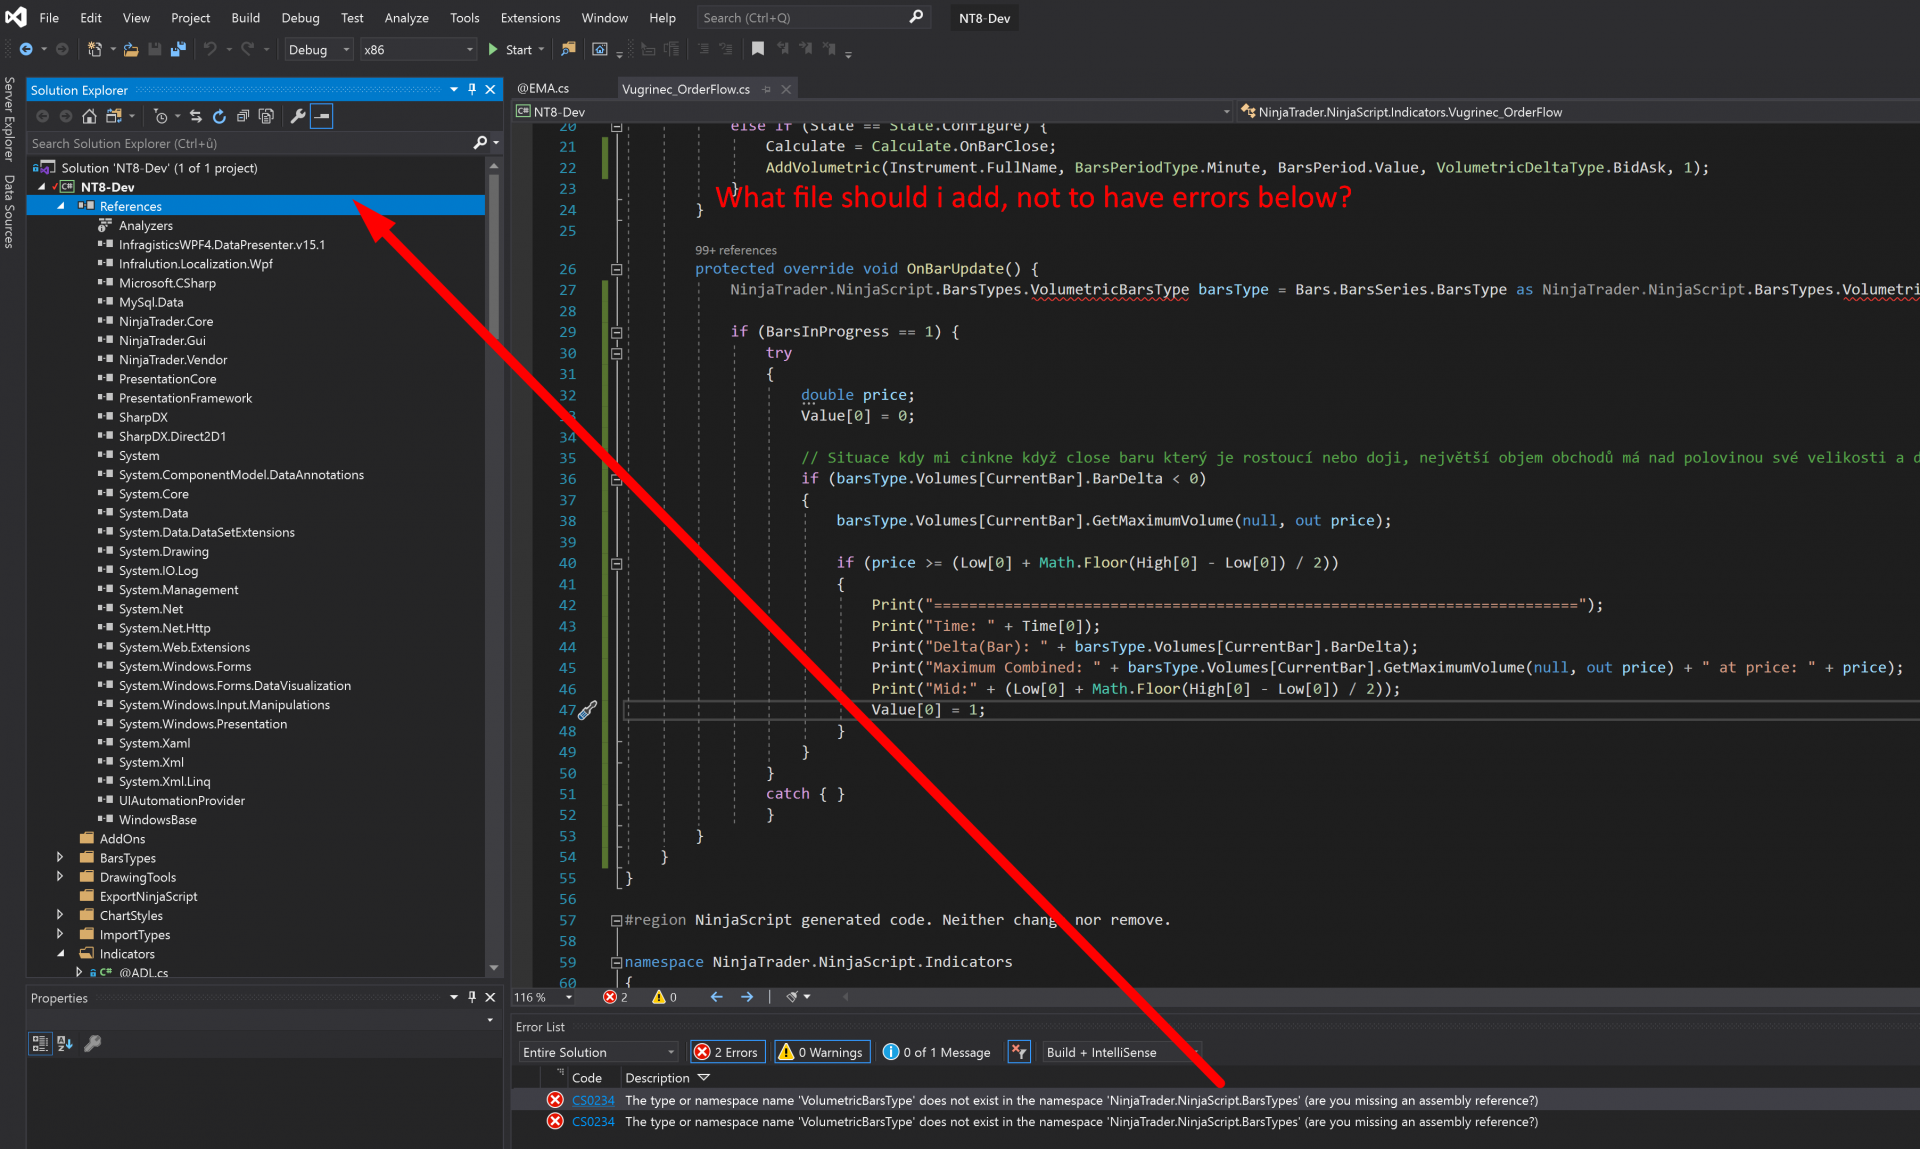The image size is (1920, 1149).
Task: Click the Open File folder icon
Action: (131, 49)
